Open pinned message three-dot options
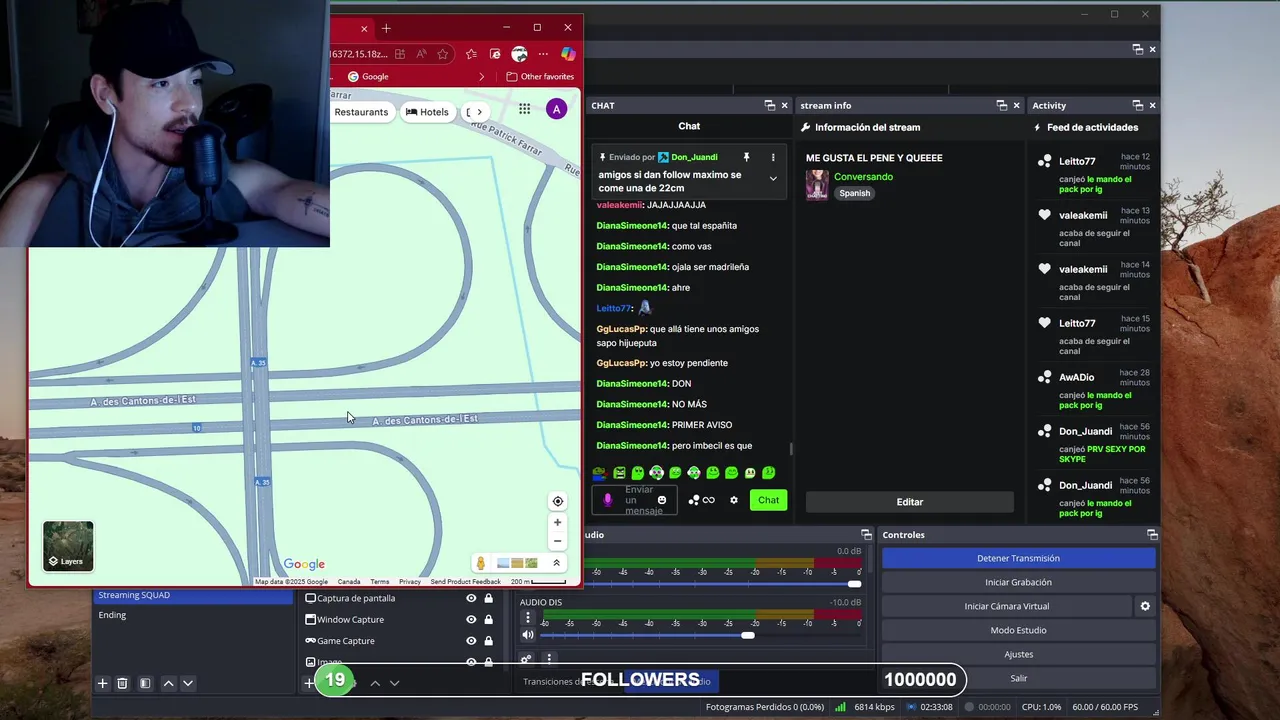 click(772, 157)
